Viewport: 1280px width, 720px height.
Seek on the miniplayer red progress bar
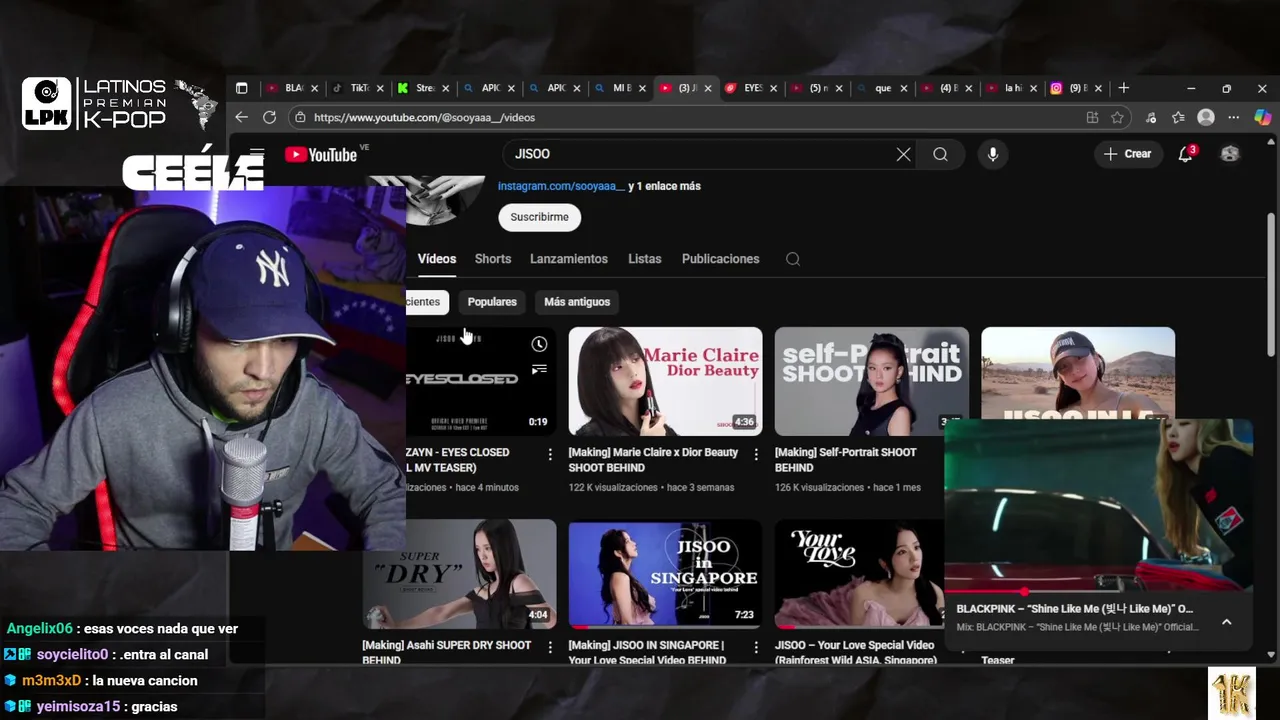(1098, 592)
